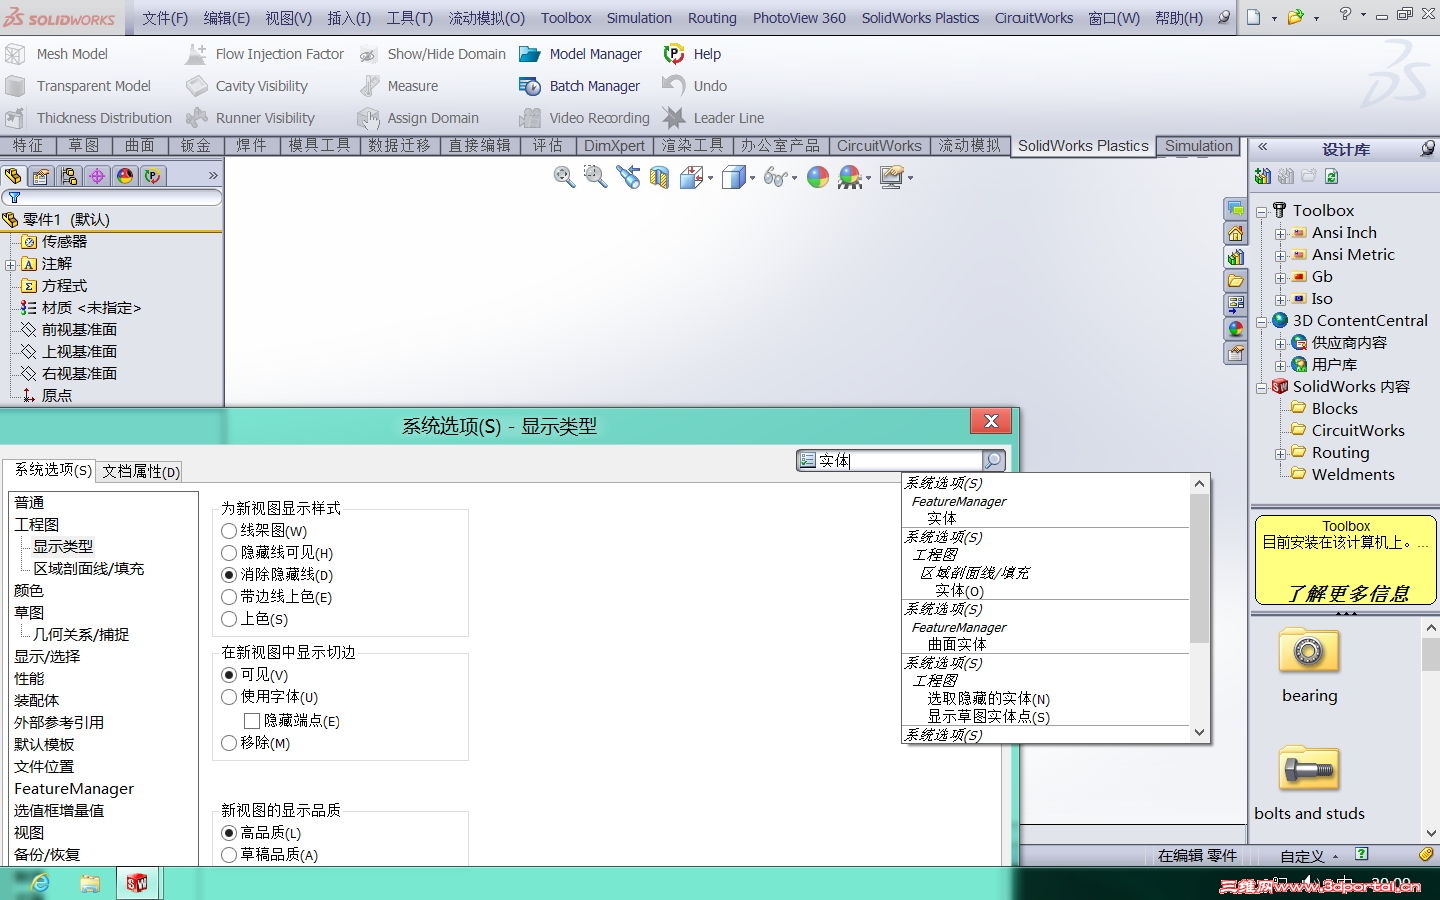
Task: Click the Previous View icon
Action: point(628,178)
